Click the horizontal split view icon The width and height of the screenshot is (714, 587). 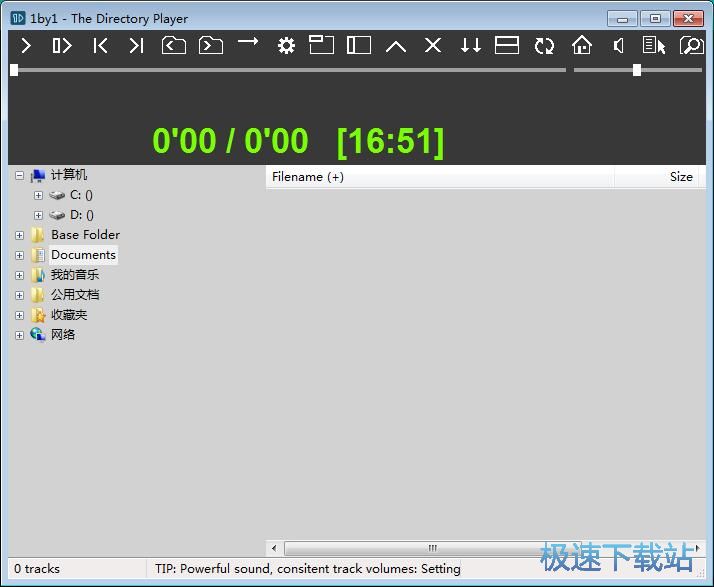click(x=507, y=45)
